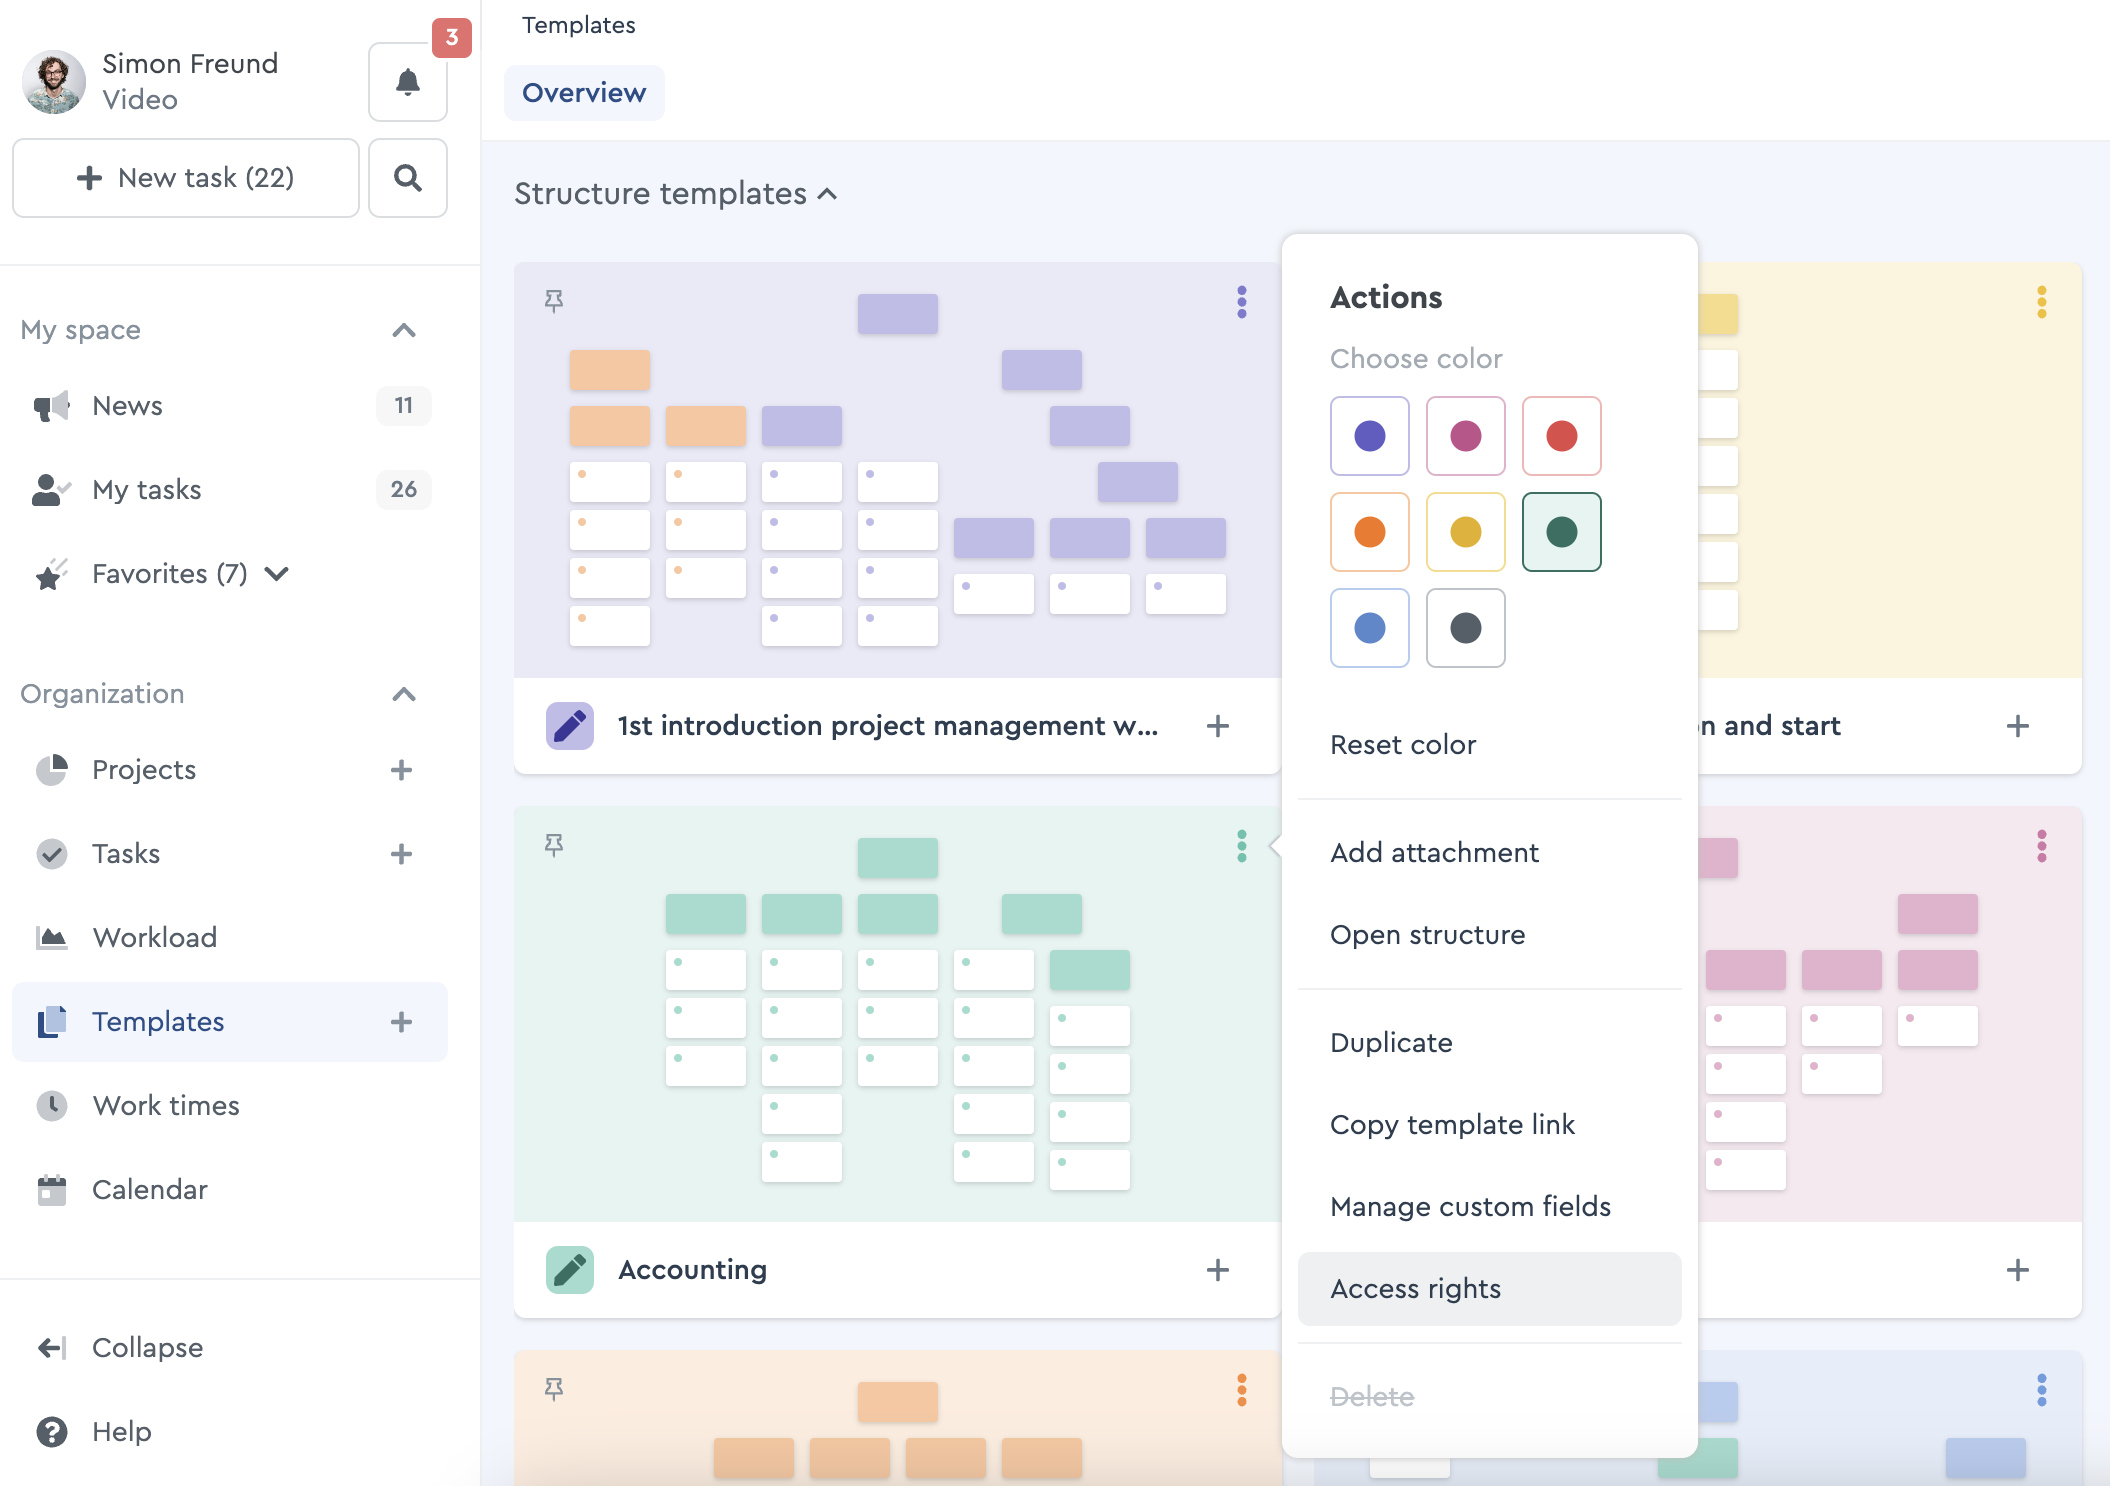
Task: Click plus on the pink template card
Action: (x=2018, y=1270)
